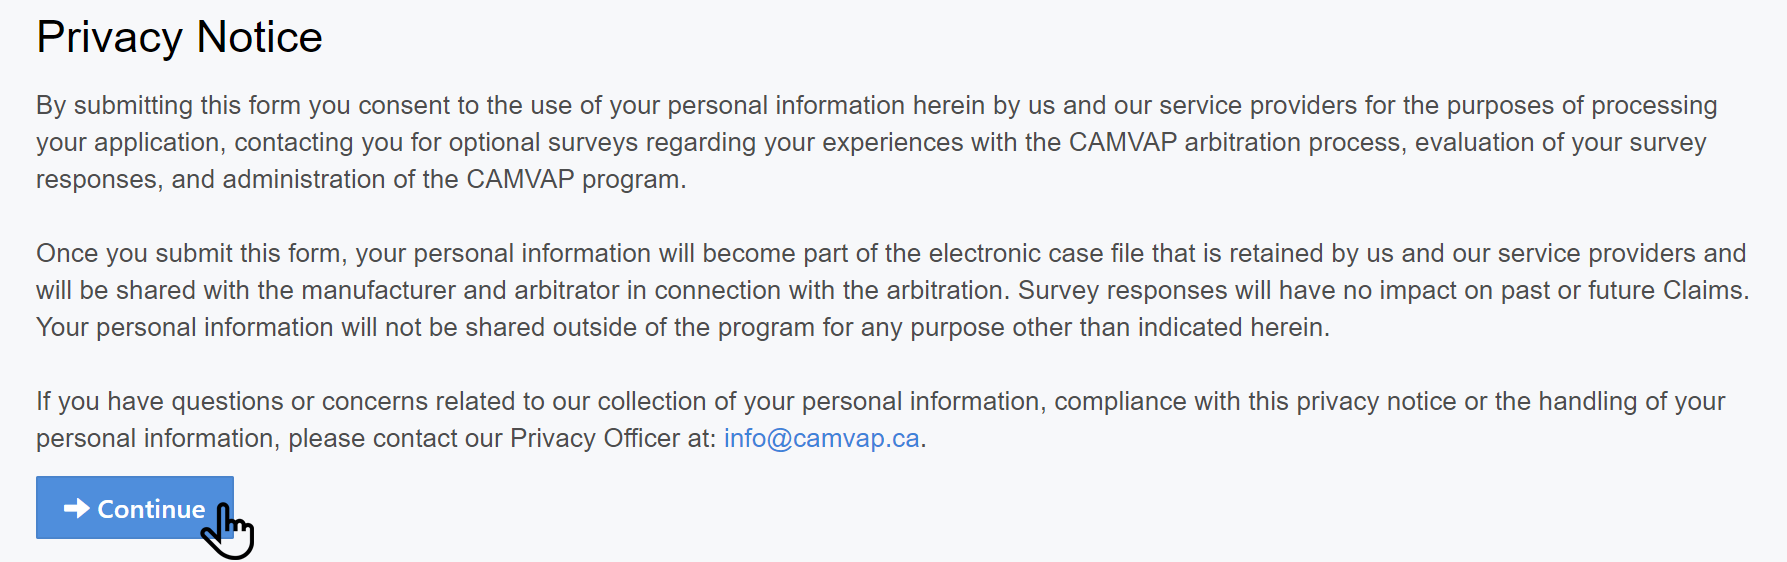Click the sentence starting "Your personal information will not"

(682, 327)
